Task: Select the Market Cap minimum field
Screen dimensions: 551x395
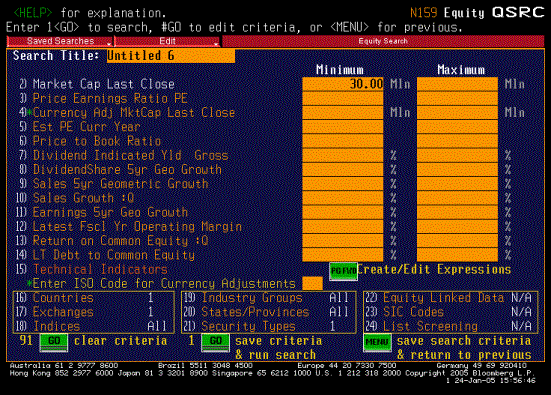Action: click(343, 84)
